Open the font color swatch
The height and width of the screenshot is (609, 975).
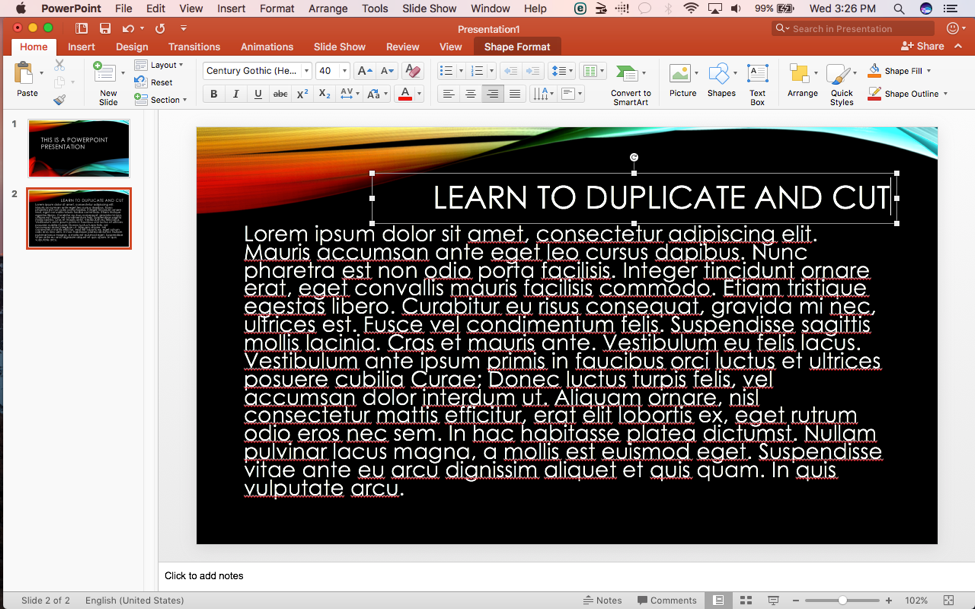(x=403, y=93)
